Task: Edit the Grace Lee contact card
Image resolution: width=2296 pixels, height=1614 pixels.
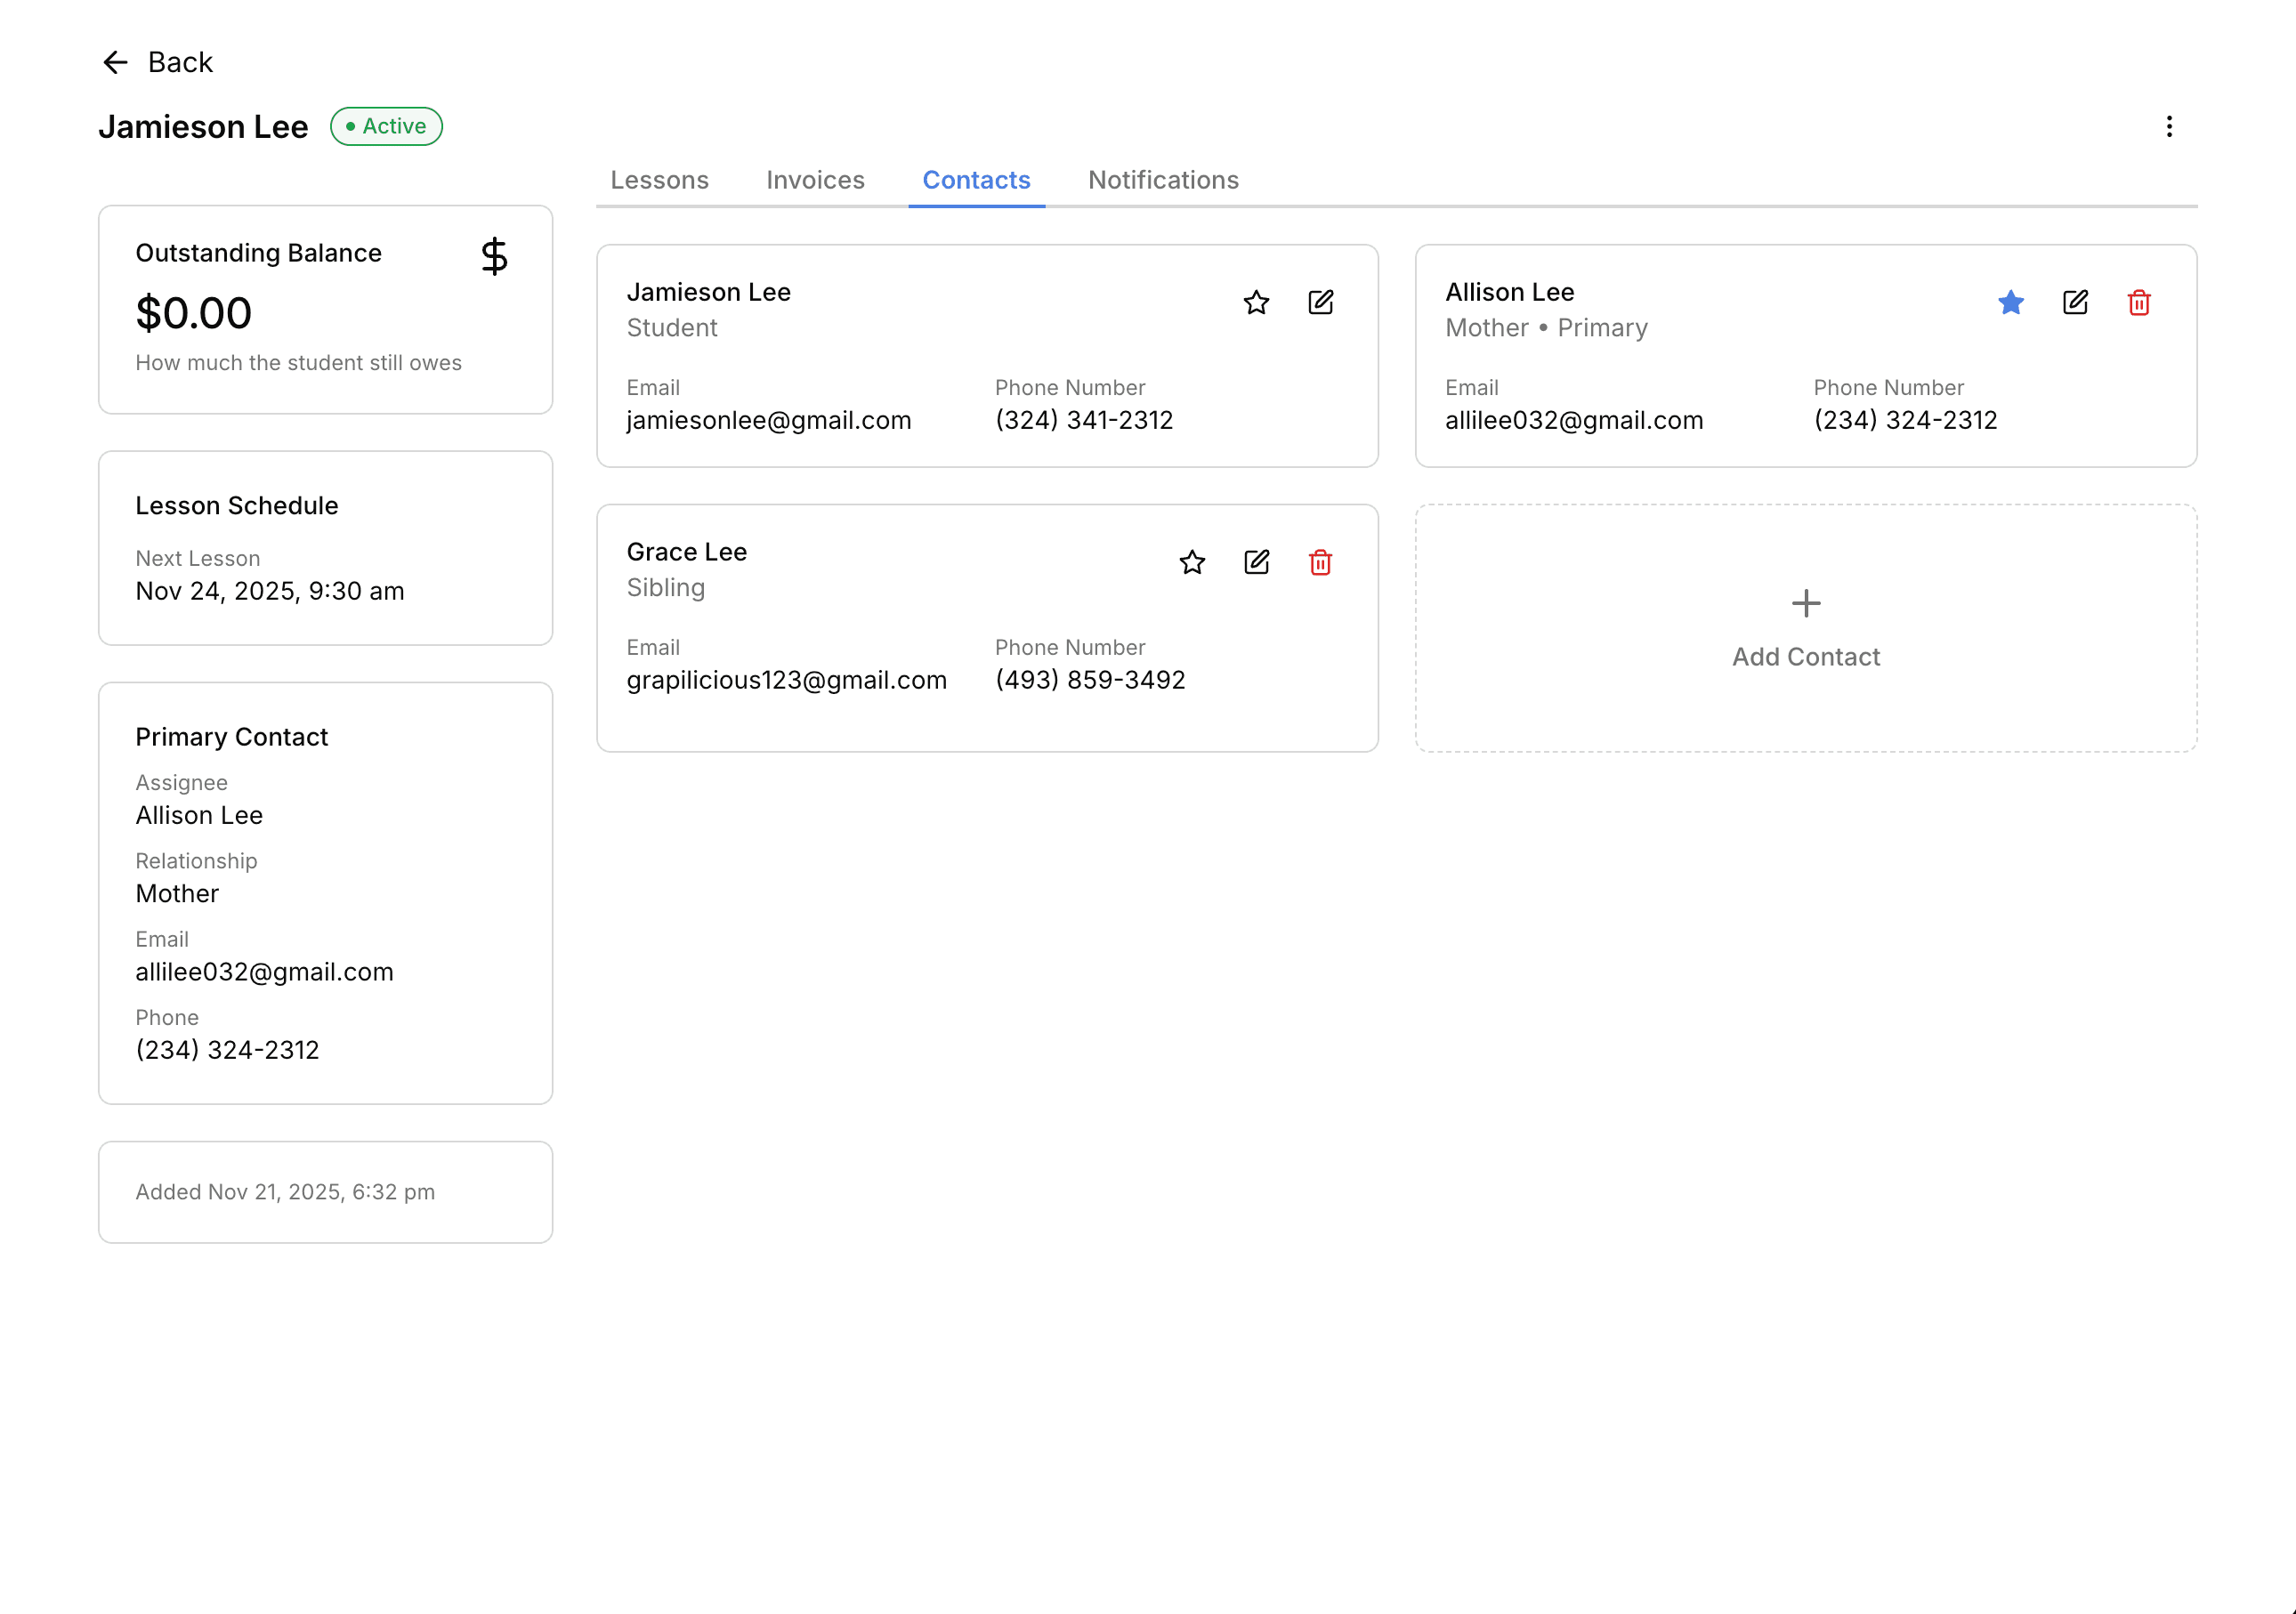Action: 1256,562
